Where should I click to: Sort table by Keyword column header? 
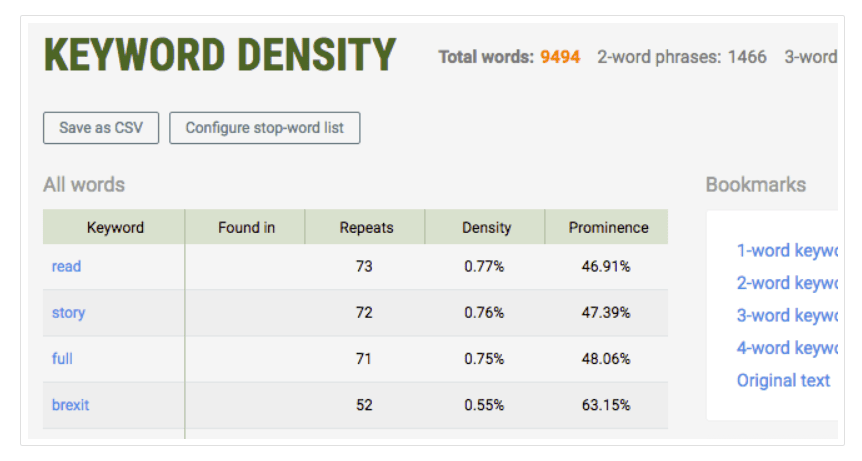pos(114,227)
